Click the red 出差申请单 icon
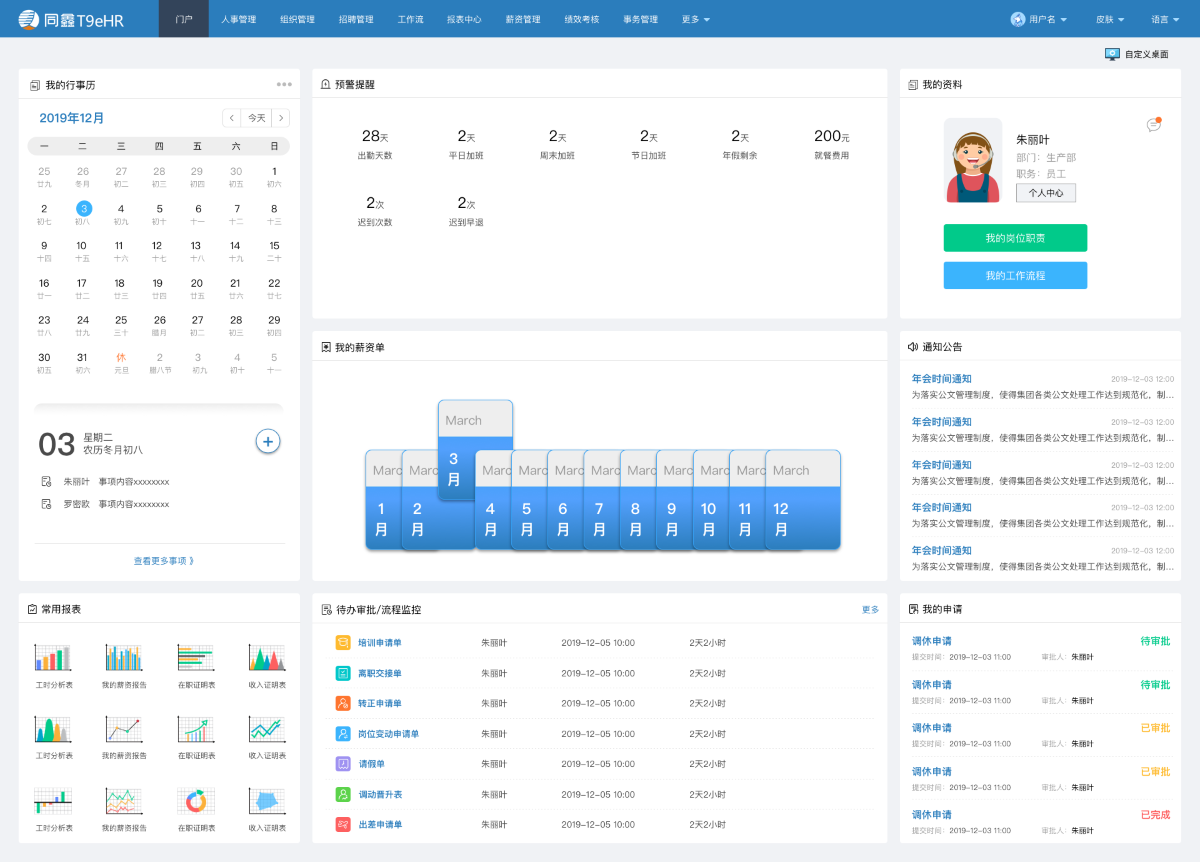 (342, 824)
